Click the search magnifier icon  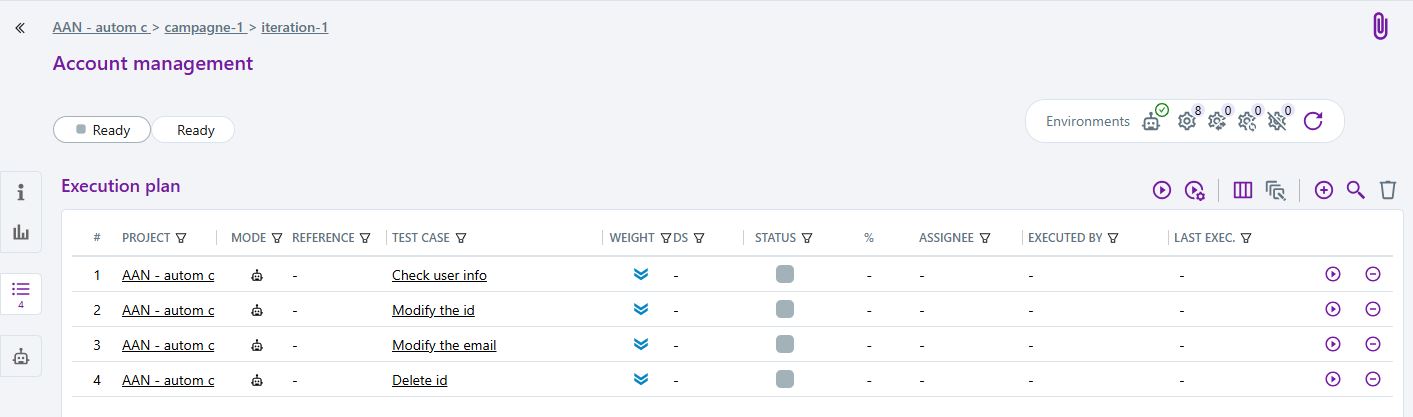[1355, 190]
